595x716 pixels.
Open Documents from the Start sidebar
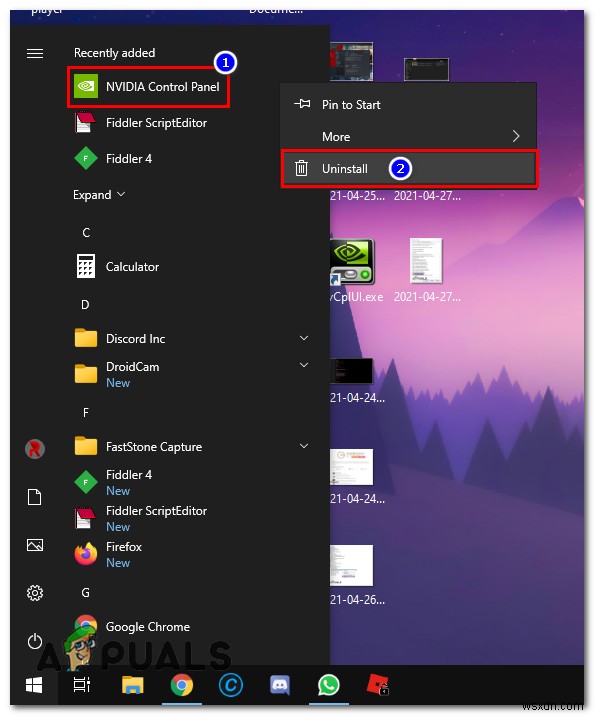click(x=35, y=497)
